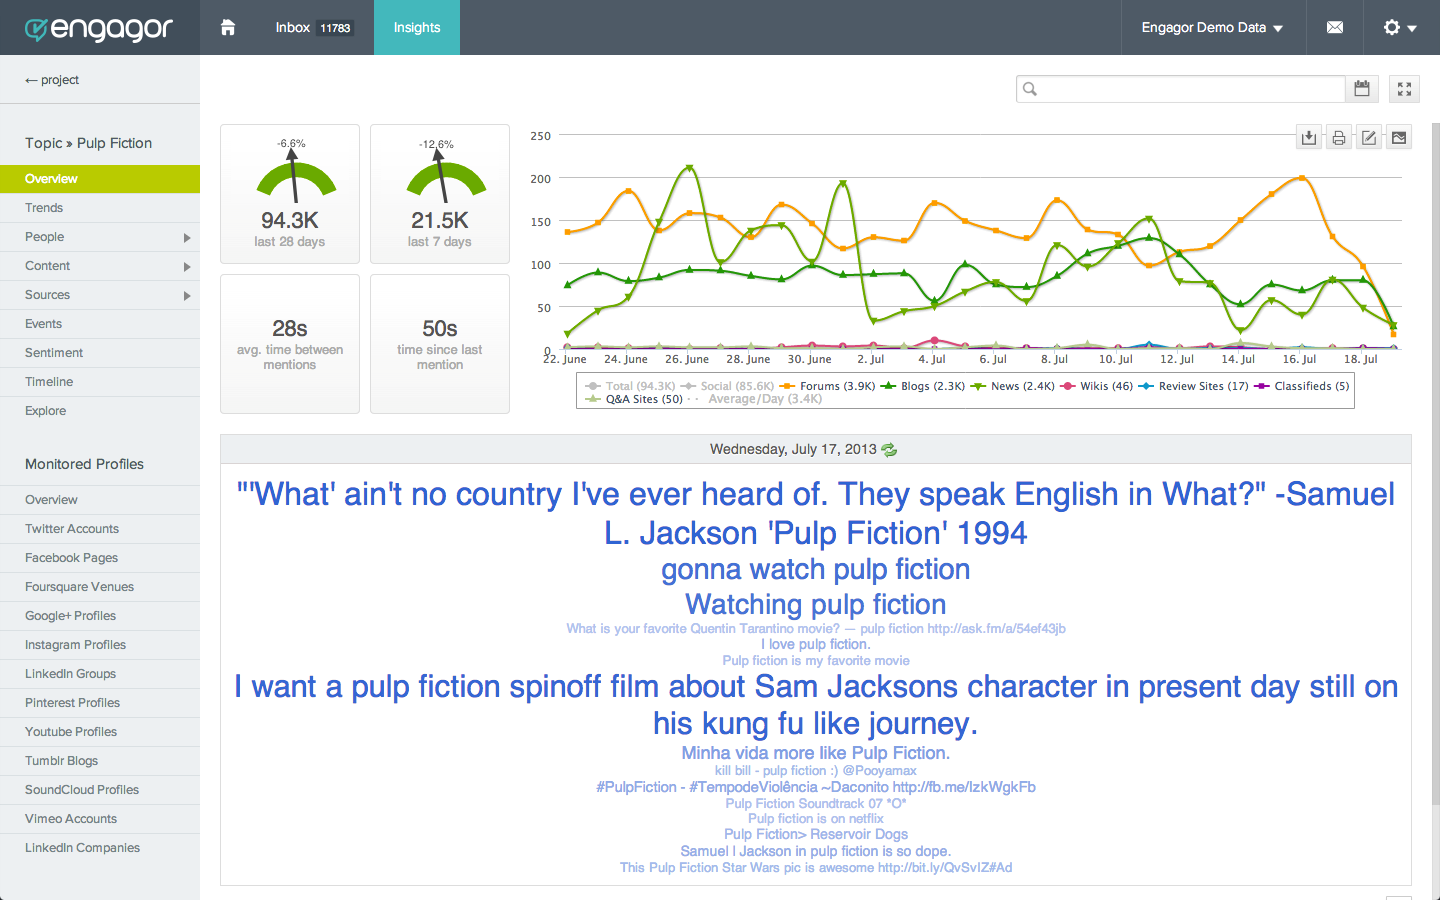Print the chart with printer icon
The width and height of the screenshot is (1440, 900).
point(1339,138)
